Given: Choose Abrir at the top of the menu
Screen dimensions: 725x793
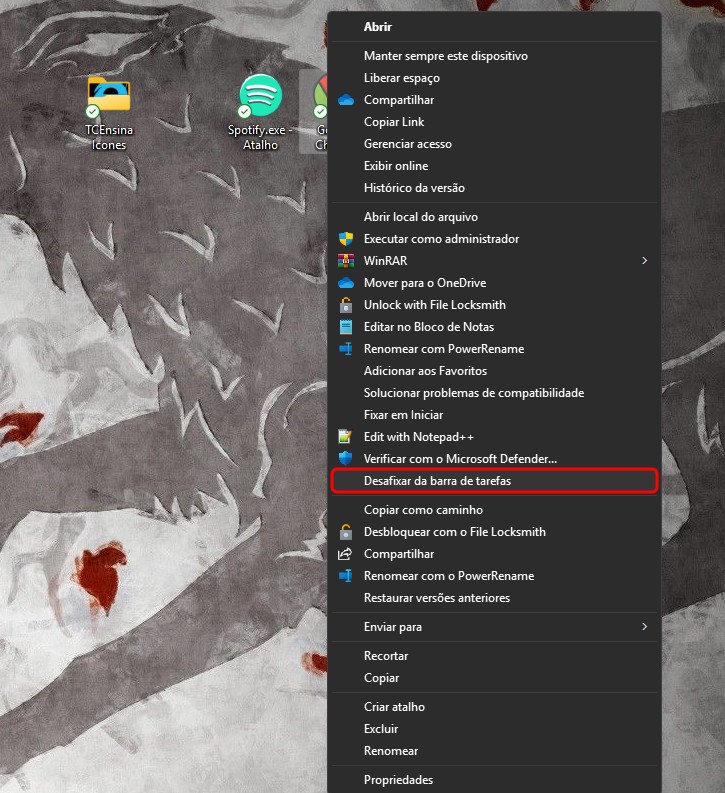Looking at the screenshot, I should tap(378, 27).
